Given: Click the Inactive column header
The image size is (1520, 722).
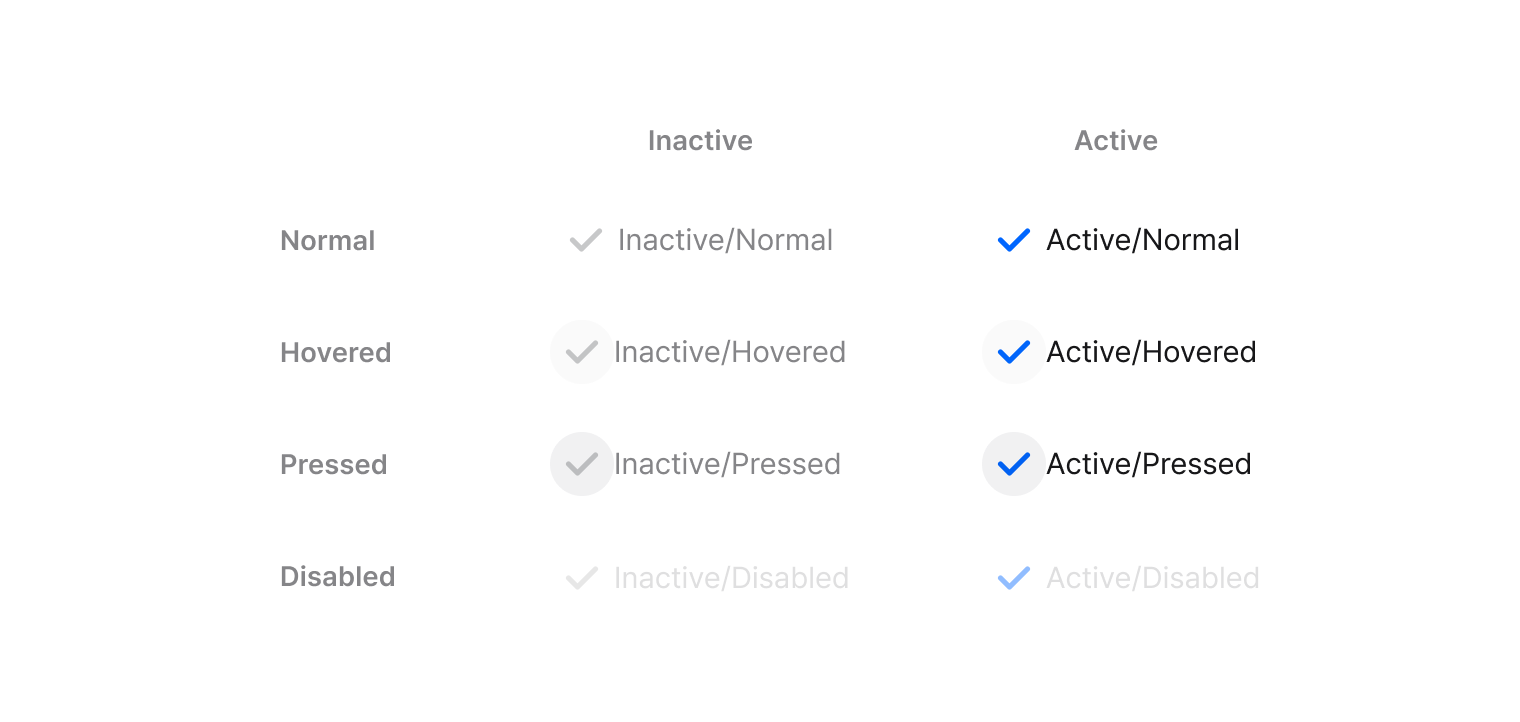Looking at the screenshot, I should pyautogui.click(x=700, y=141).
